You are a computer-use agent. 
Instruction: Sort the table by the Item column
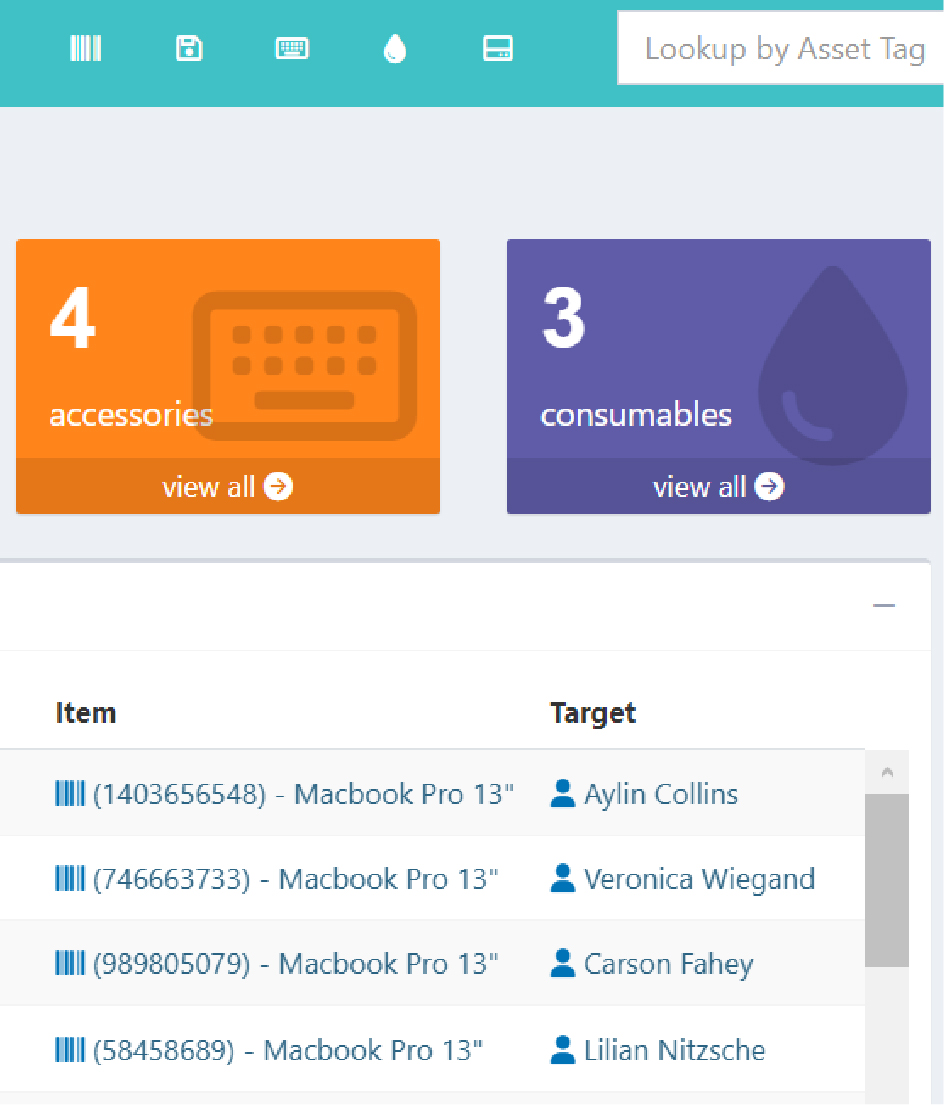[x=86, y=712]
